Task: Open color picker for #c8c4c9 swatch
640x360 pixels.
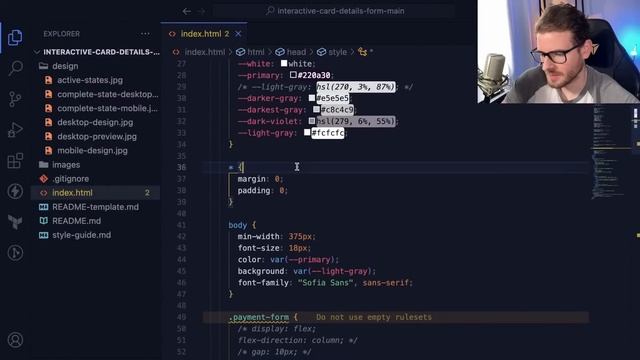Action: point(316,109)
